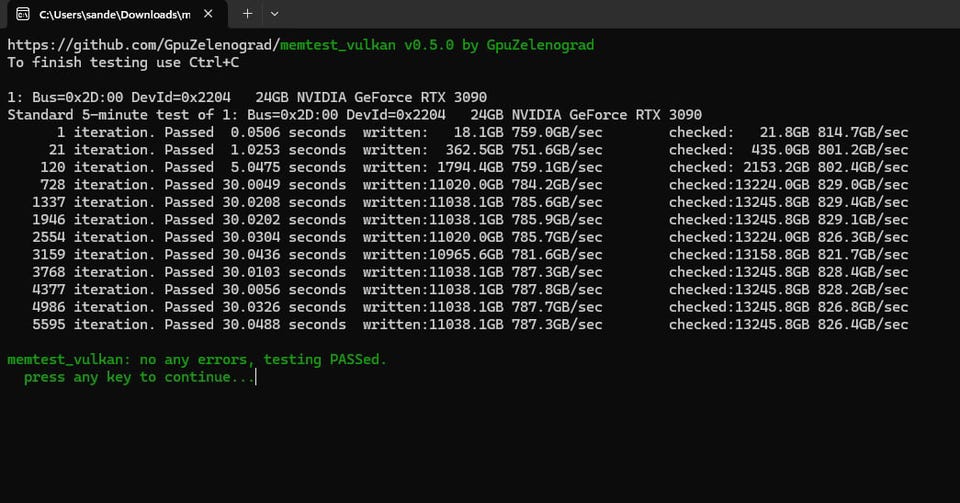Click the memtest_vulkan v0.5.0 title text
This screenshot has height=503, width=960.
pos(367,45)
